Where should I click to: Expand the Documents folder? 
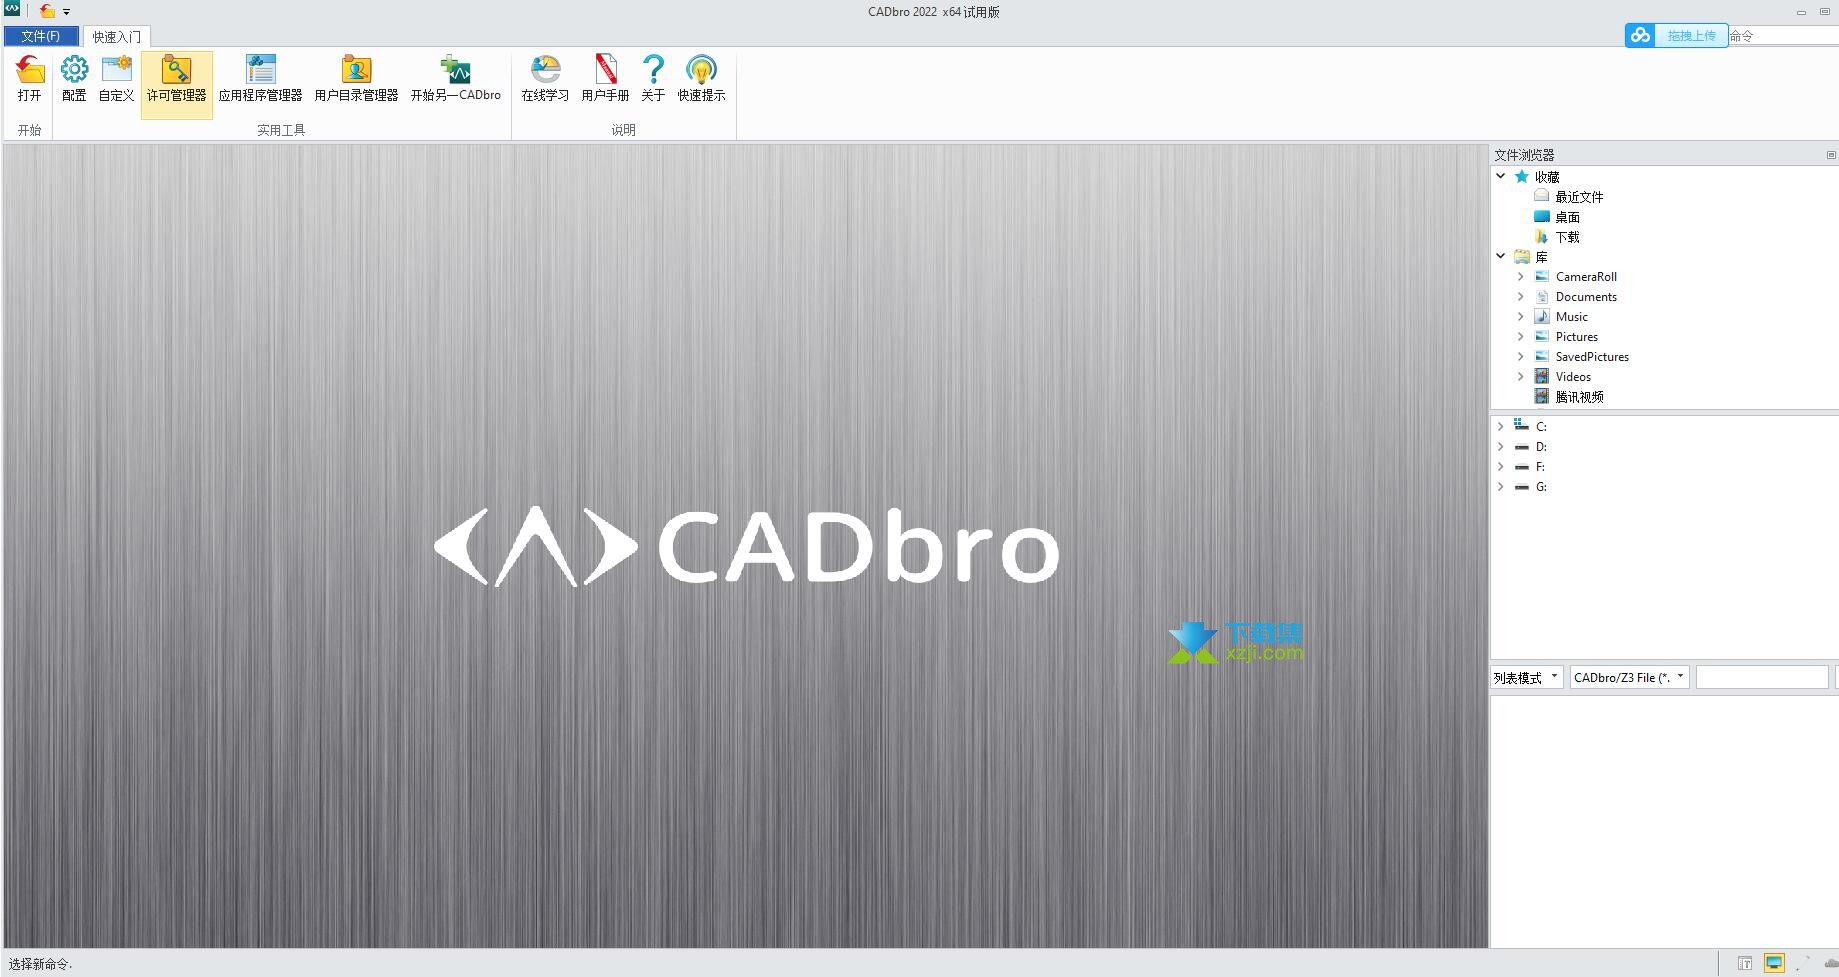(1521, 296)
